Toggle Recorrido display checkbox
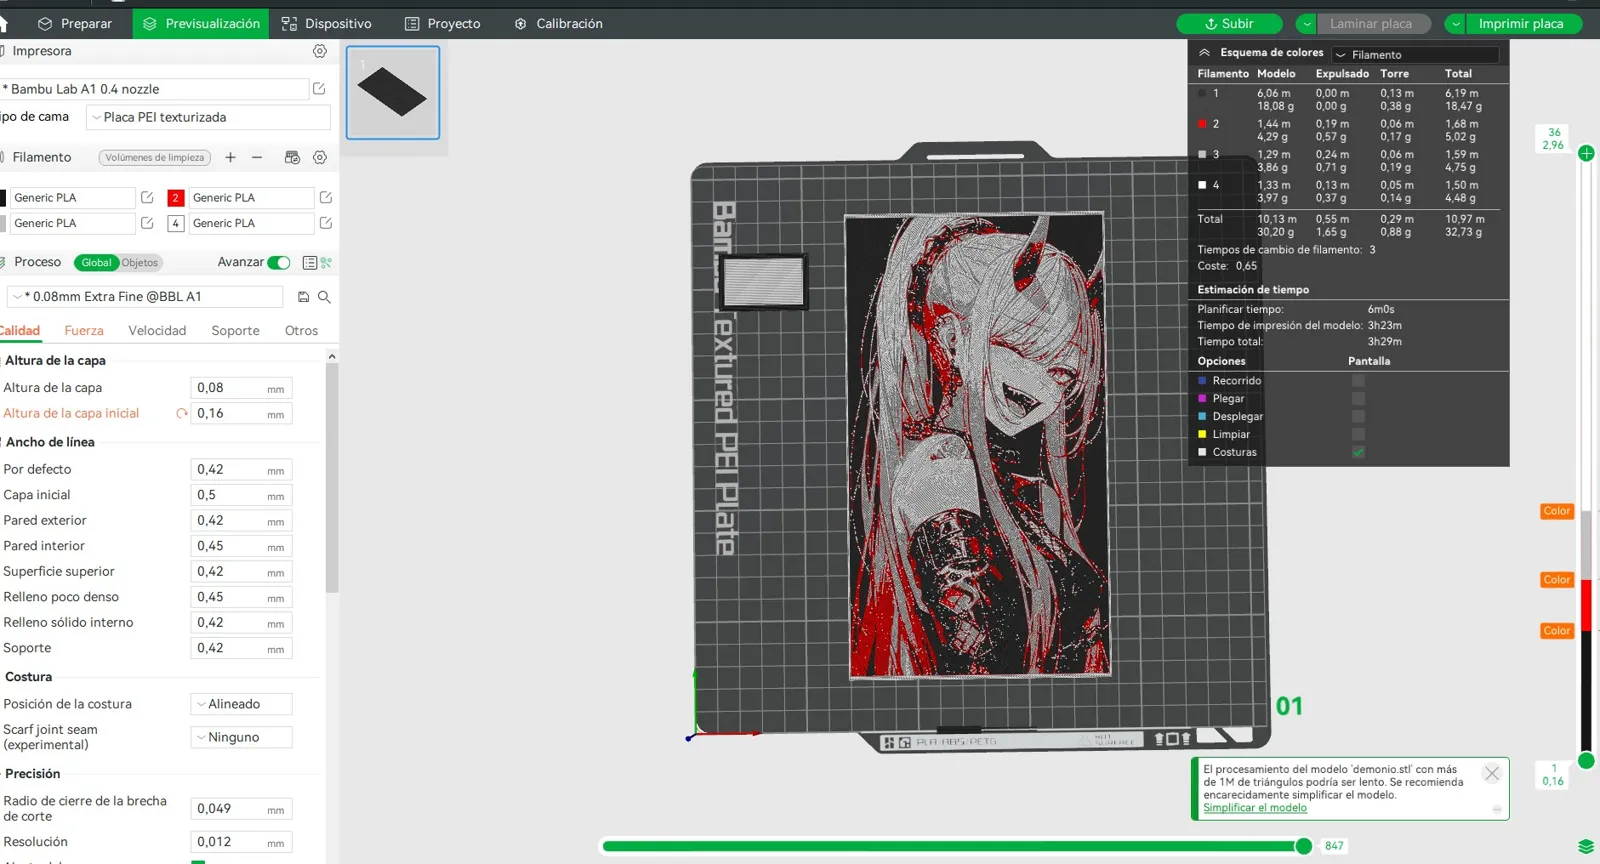 pyautogui.click(x=1358, y=381)
